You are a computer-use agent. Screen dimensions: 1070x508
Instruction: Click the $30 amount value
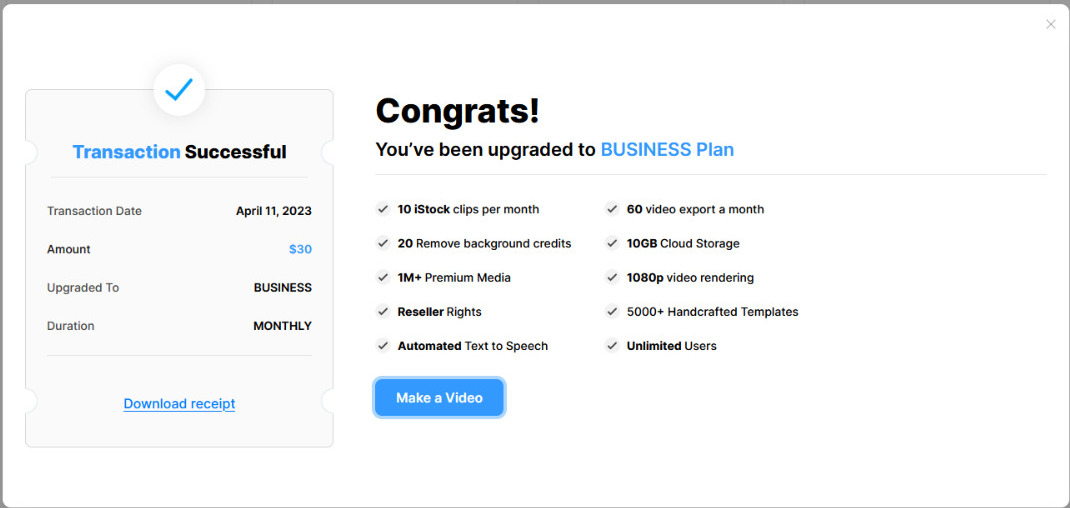point(300,249)
